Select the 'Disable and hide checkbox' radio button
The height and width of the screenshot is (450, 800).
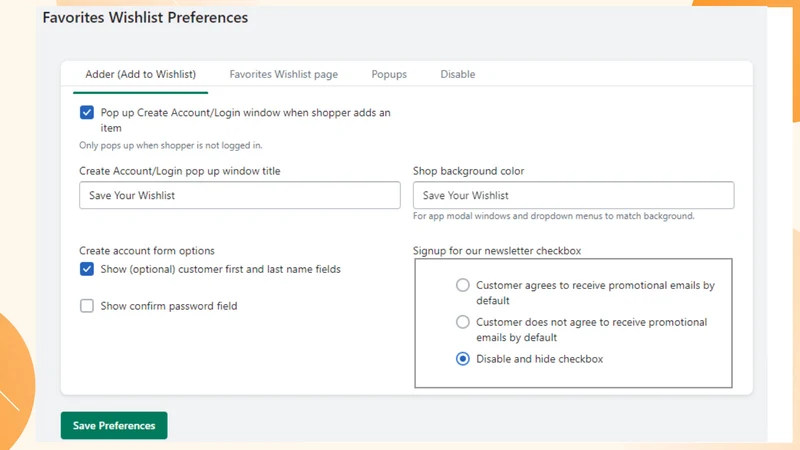[x=463, y=359]
